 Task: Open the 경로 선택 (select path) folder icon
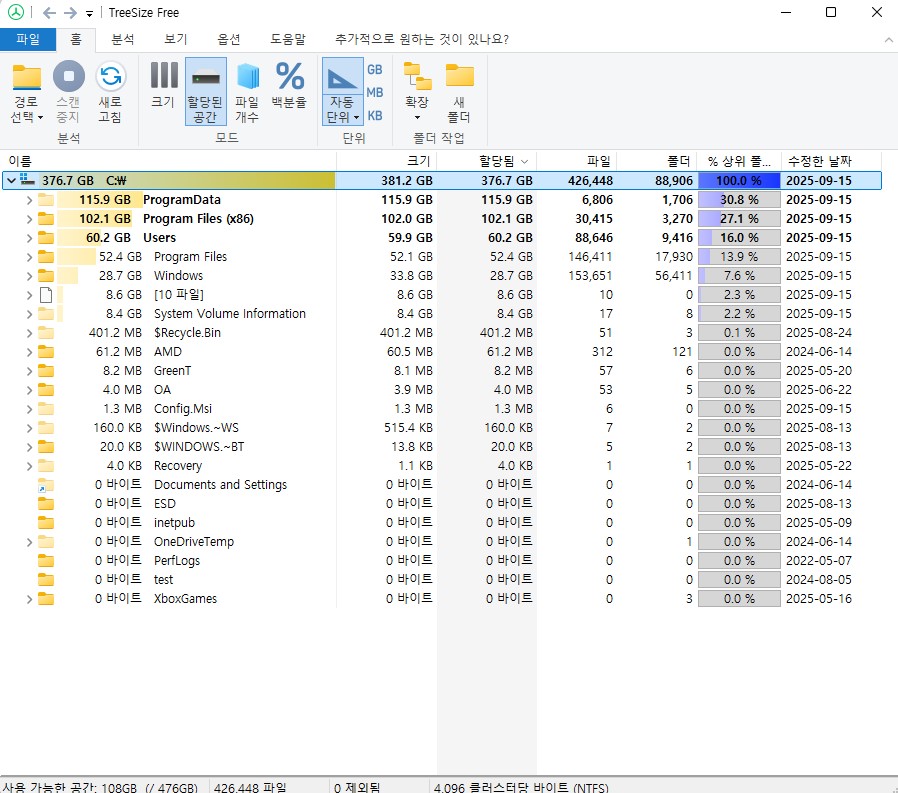(27, 77)
